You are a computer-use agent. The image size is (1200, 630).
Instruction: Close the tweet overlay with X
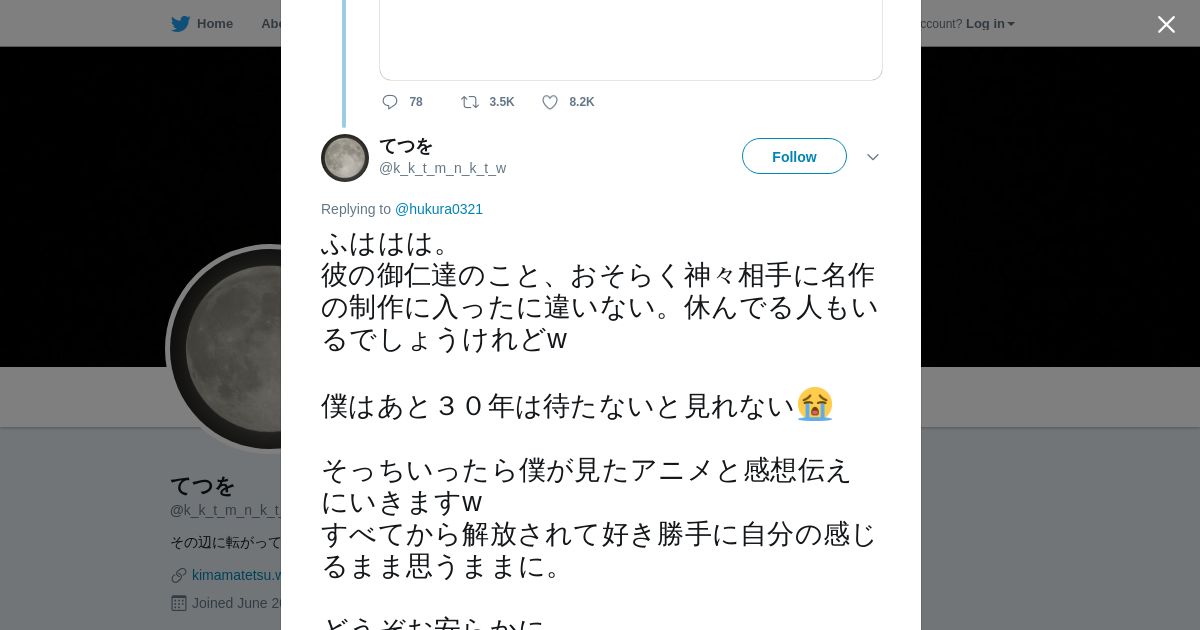coord(1166,24)
